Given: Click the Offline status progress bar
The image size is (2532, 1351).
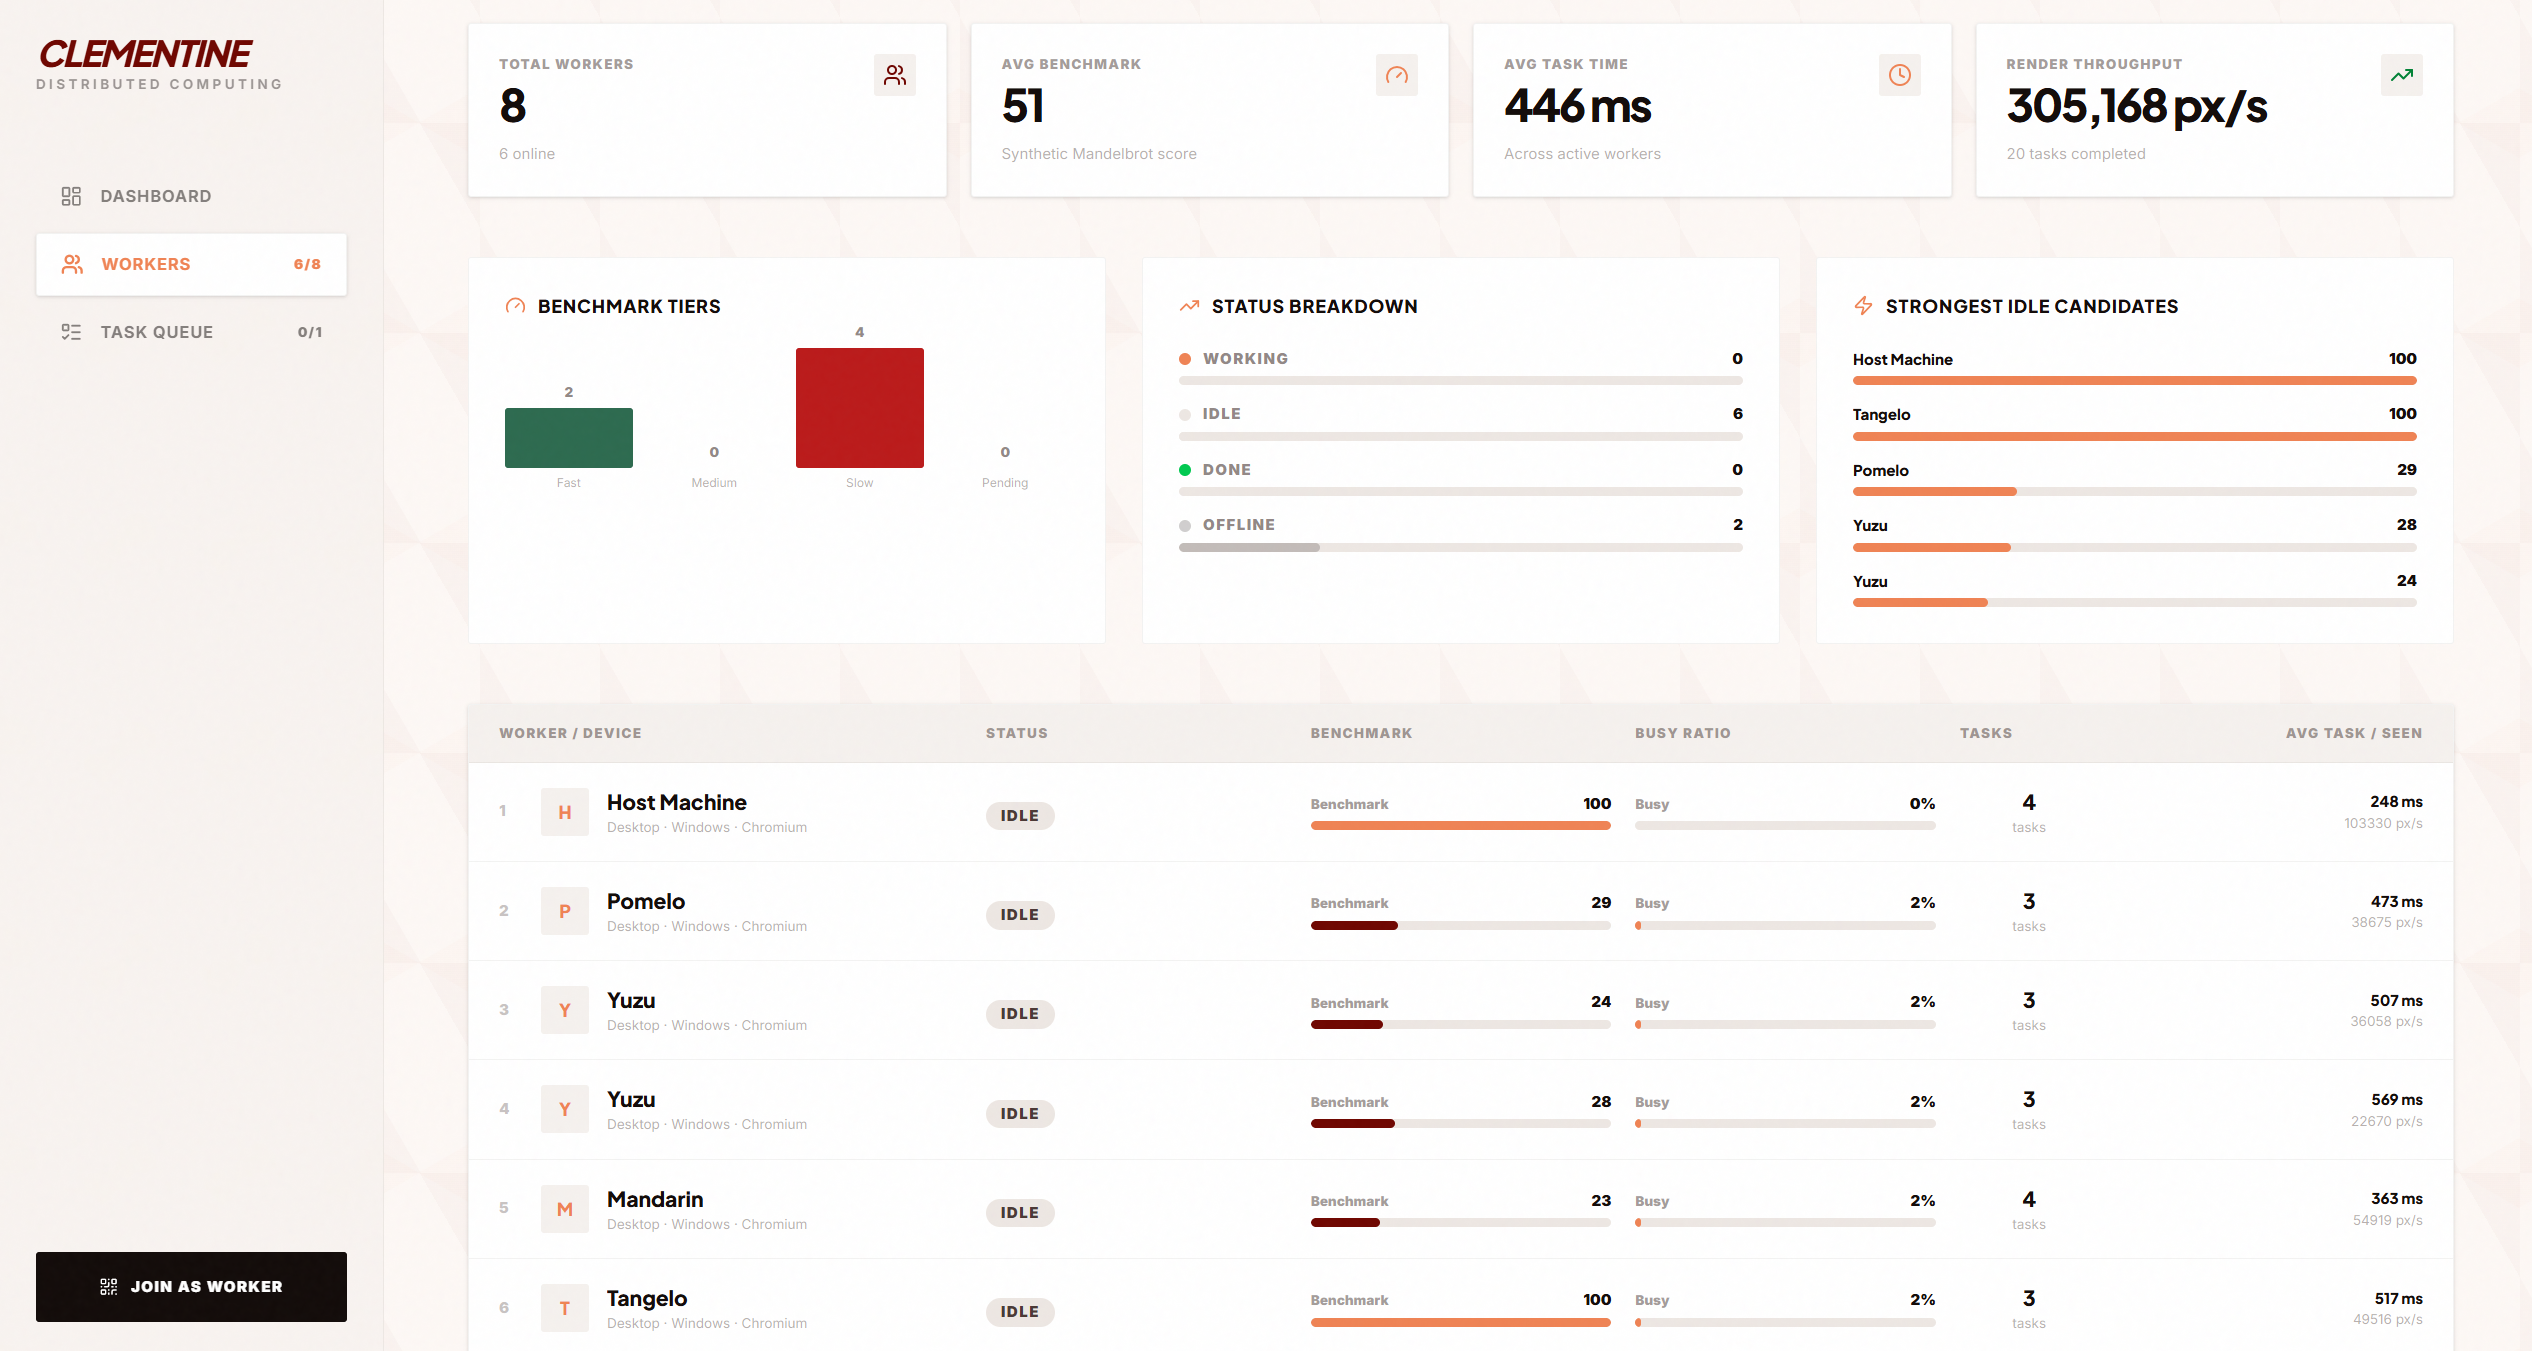Looking at the screenshot, I should tap(1460, 548).
